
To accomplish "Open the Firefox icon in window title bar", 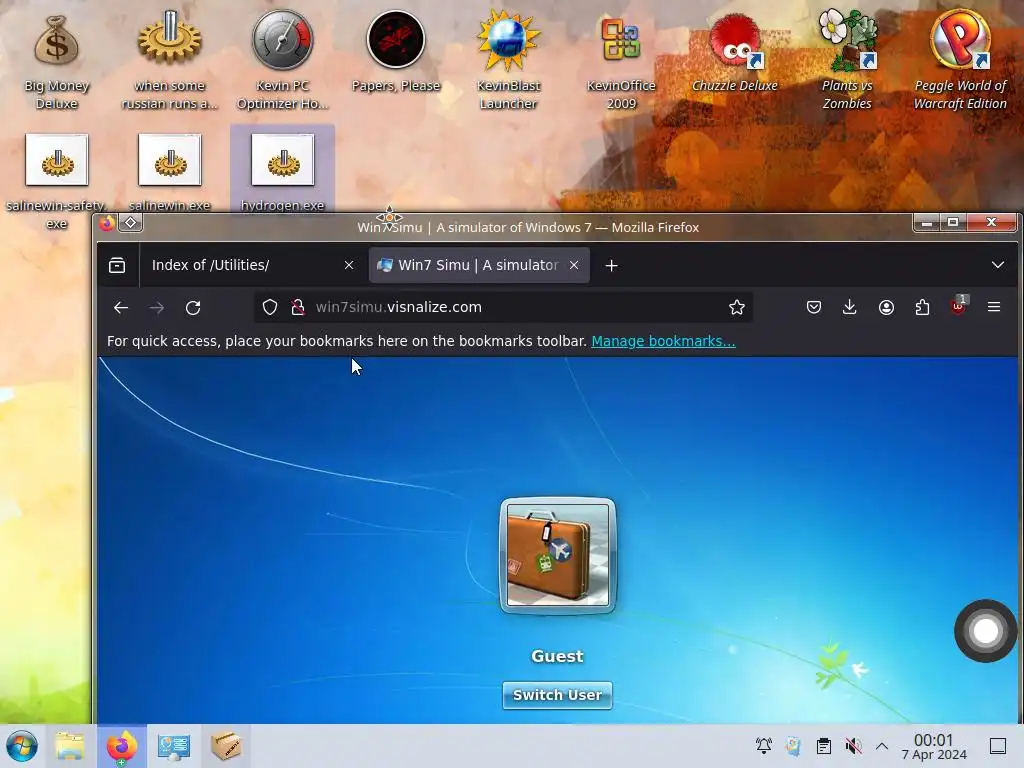I will [x=107, y=223].
